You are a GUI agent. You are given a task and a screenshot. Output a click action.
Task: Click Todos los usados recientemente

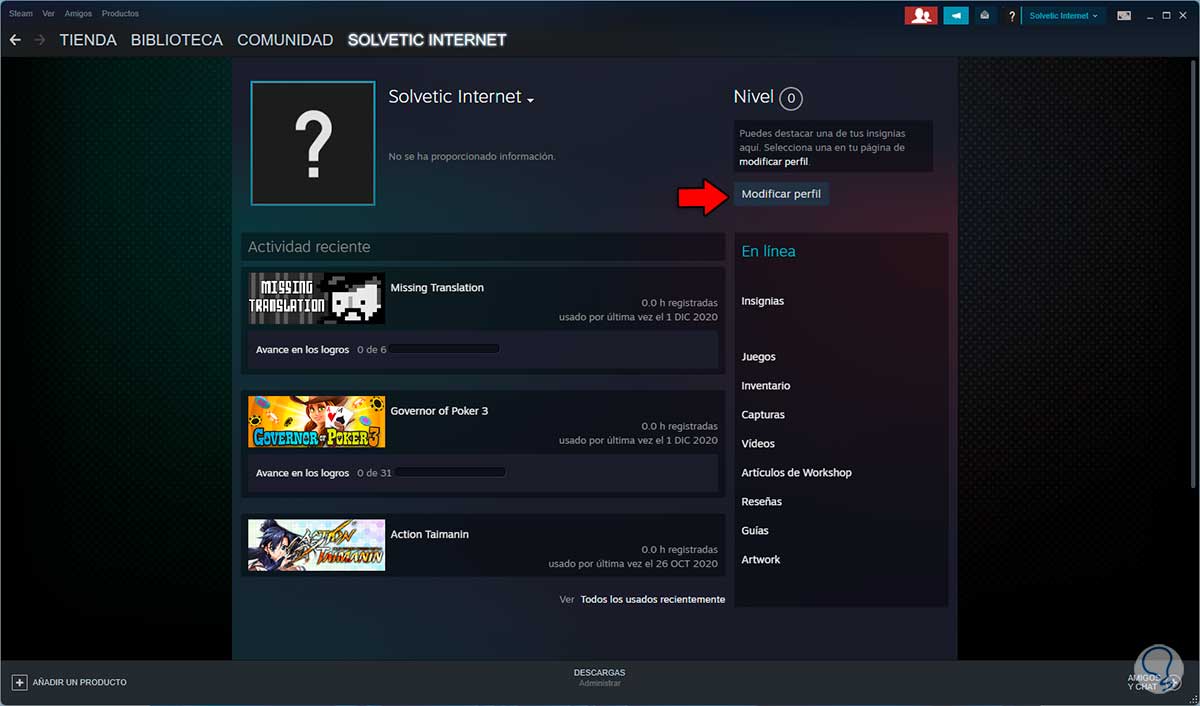[652, 600]
